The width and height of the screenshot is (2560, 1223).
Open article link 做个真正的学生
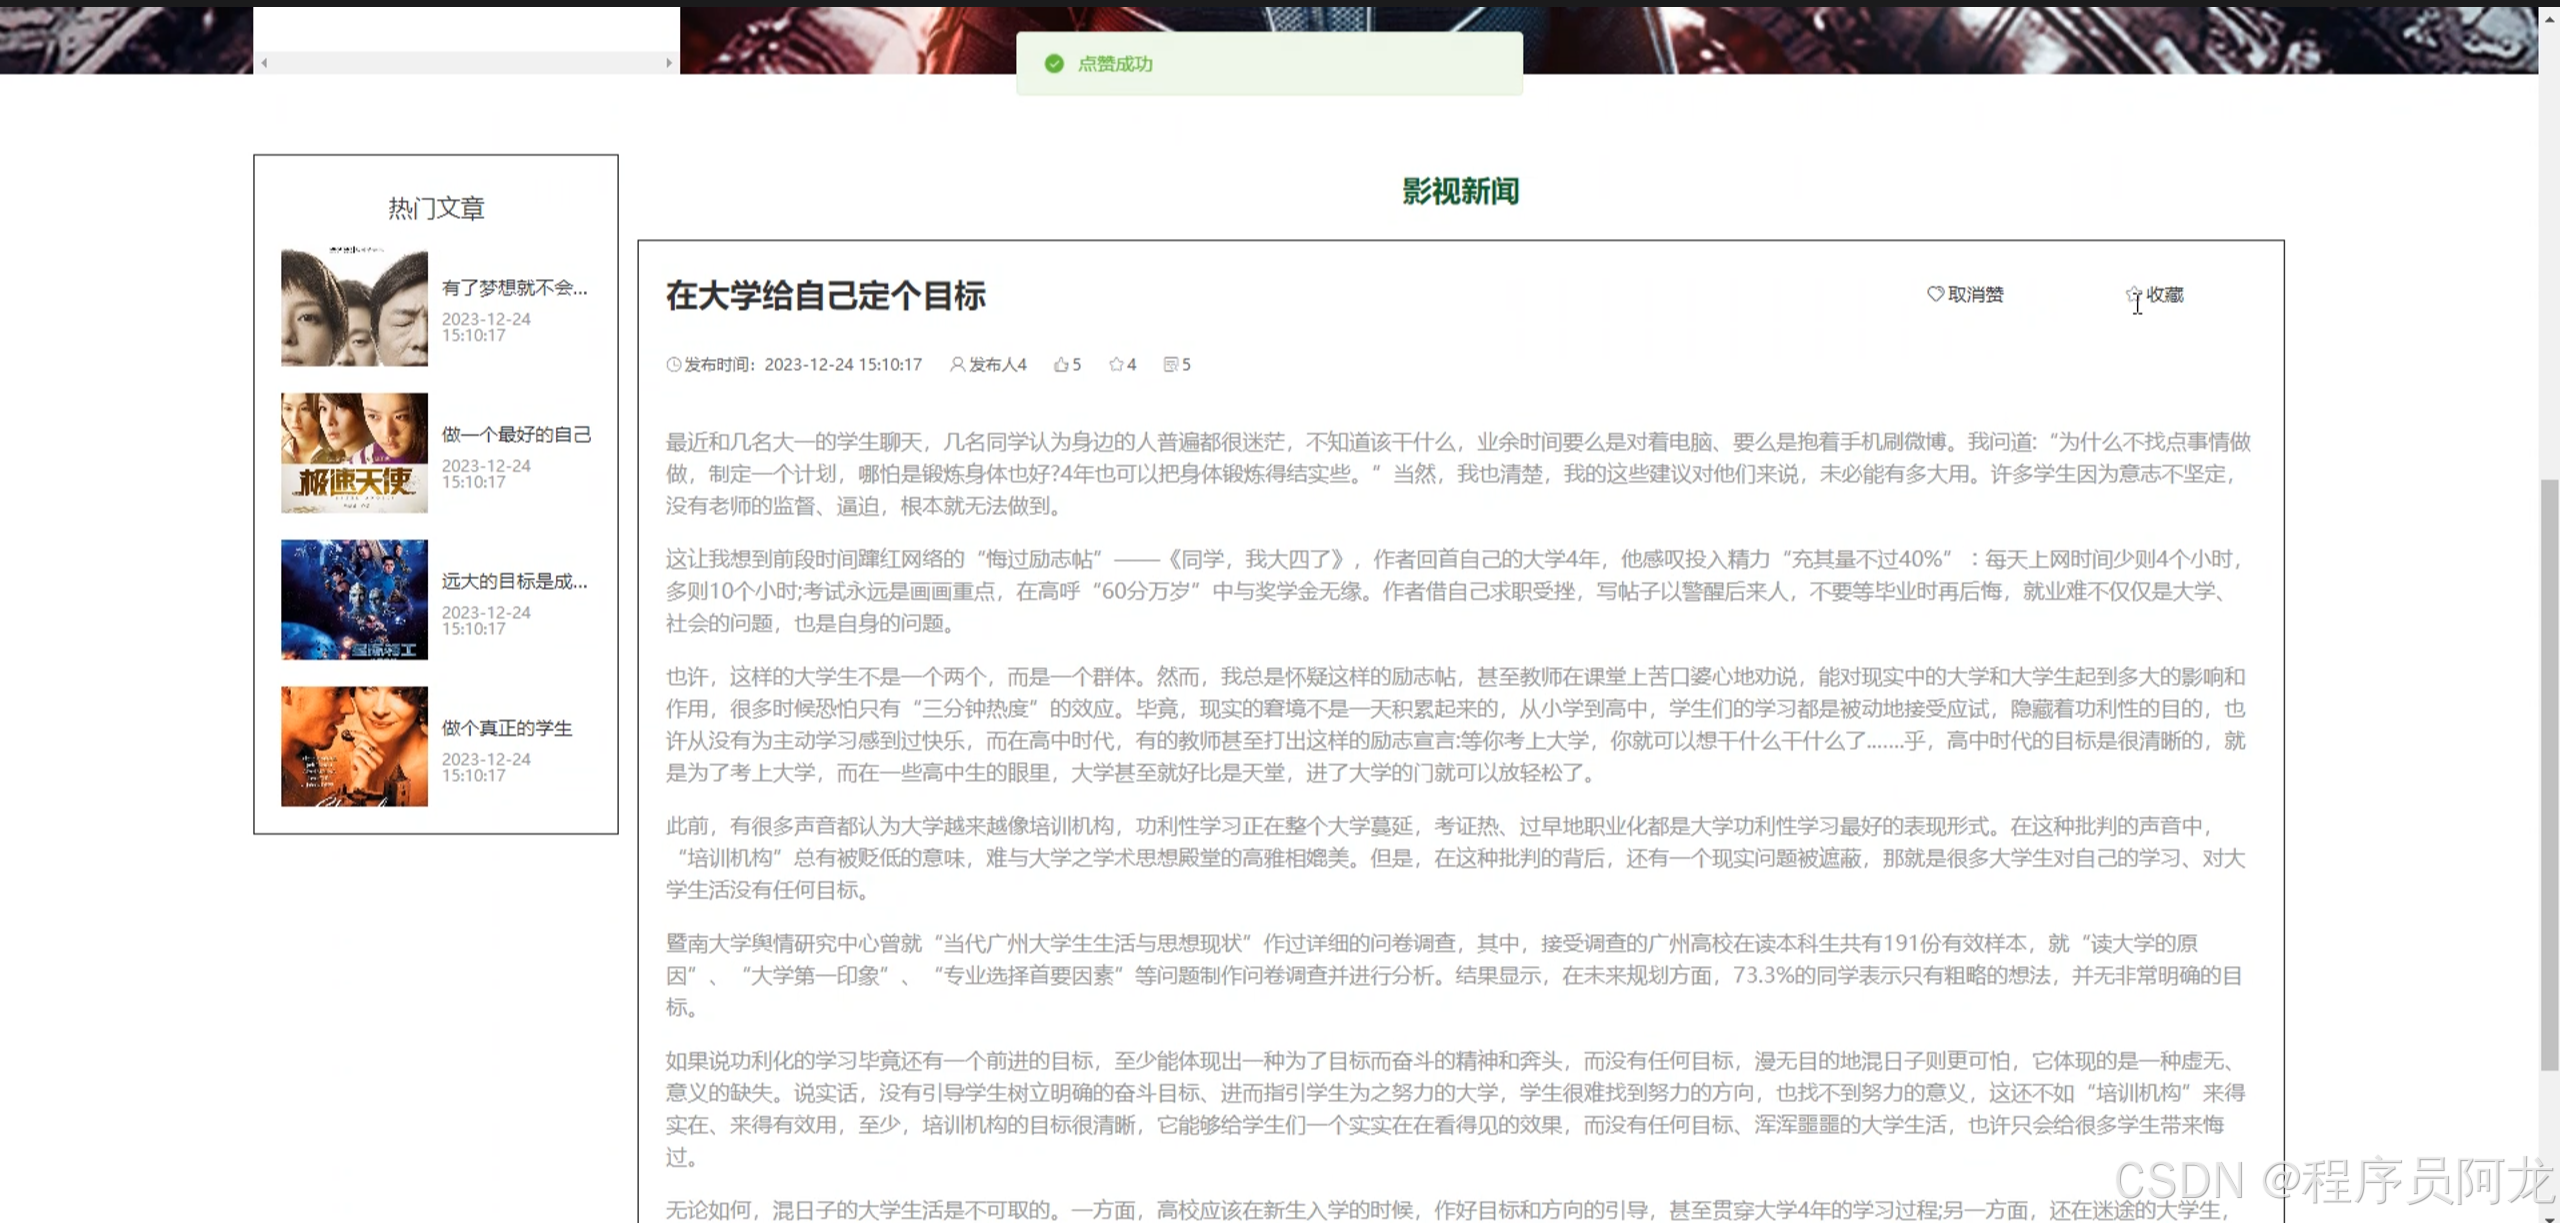tap(507, 728)
